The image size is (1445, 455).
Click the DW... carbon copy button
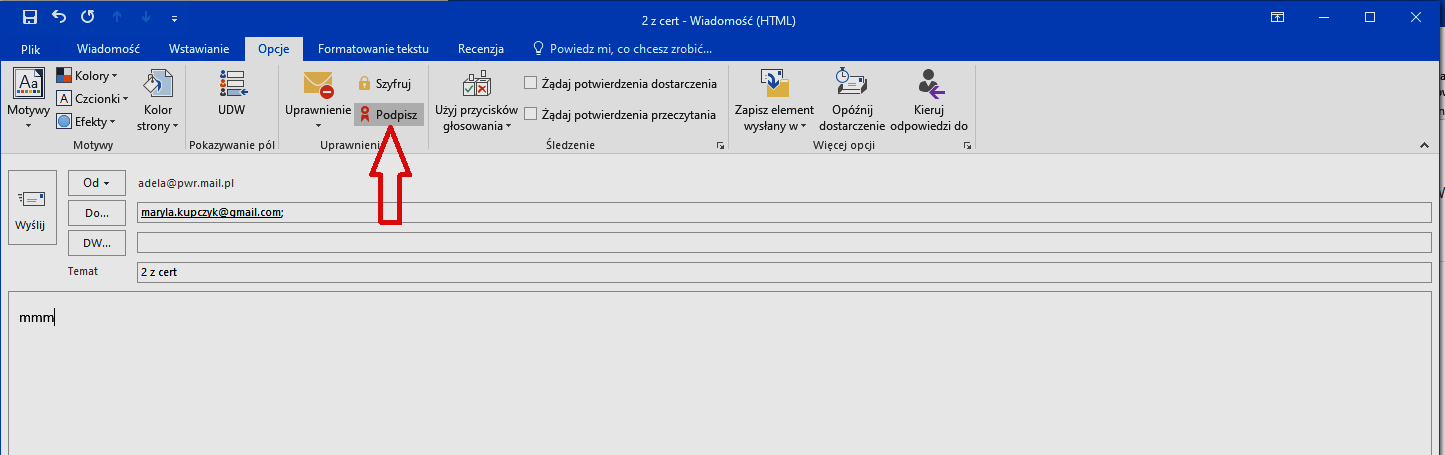point(96,243)
